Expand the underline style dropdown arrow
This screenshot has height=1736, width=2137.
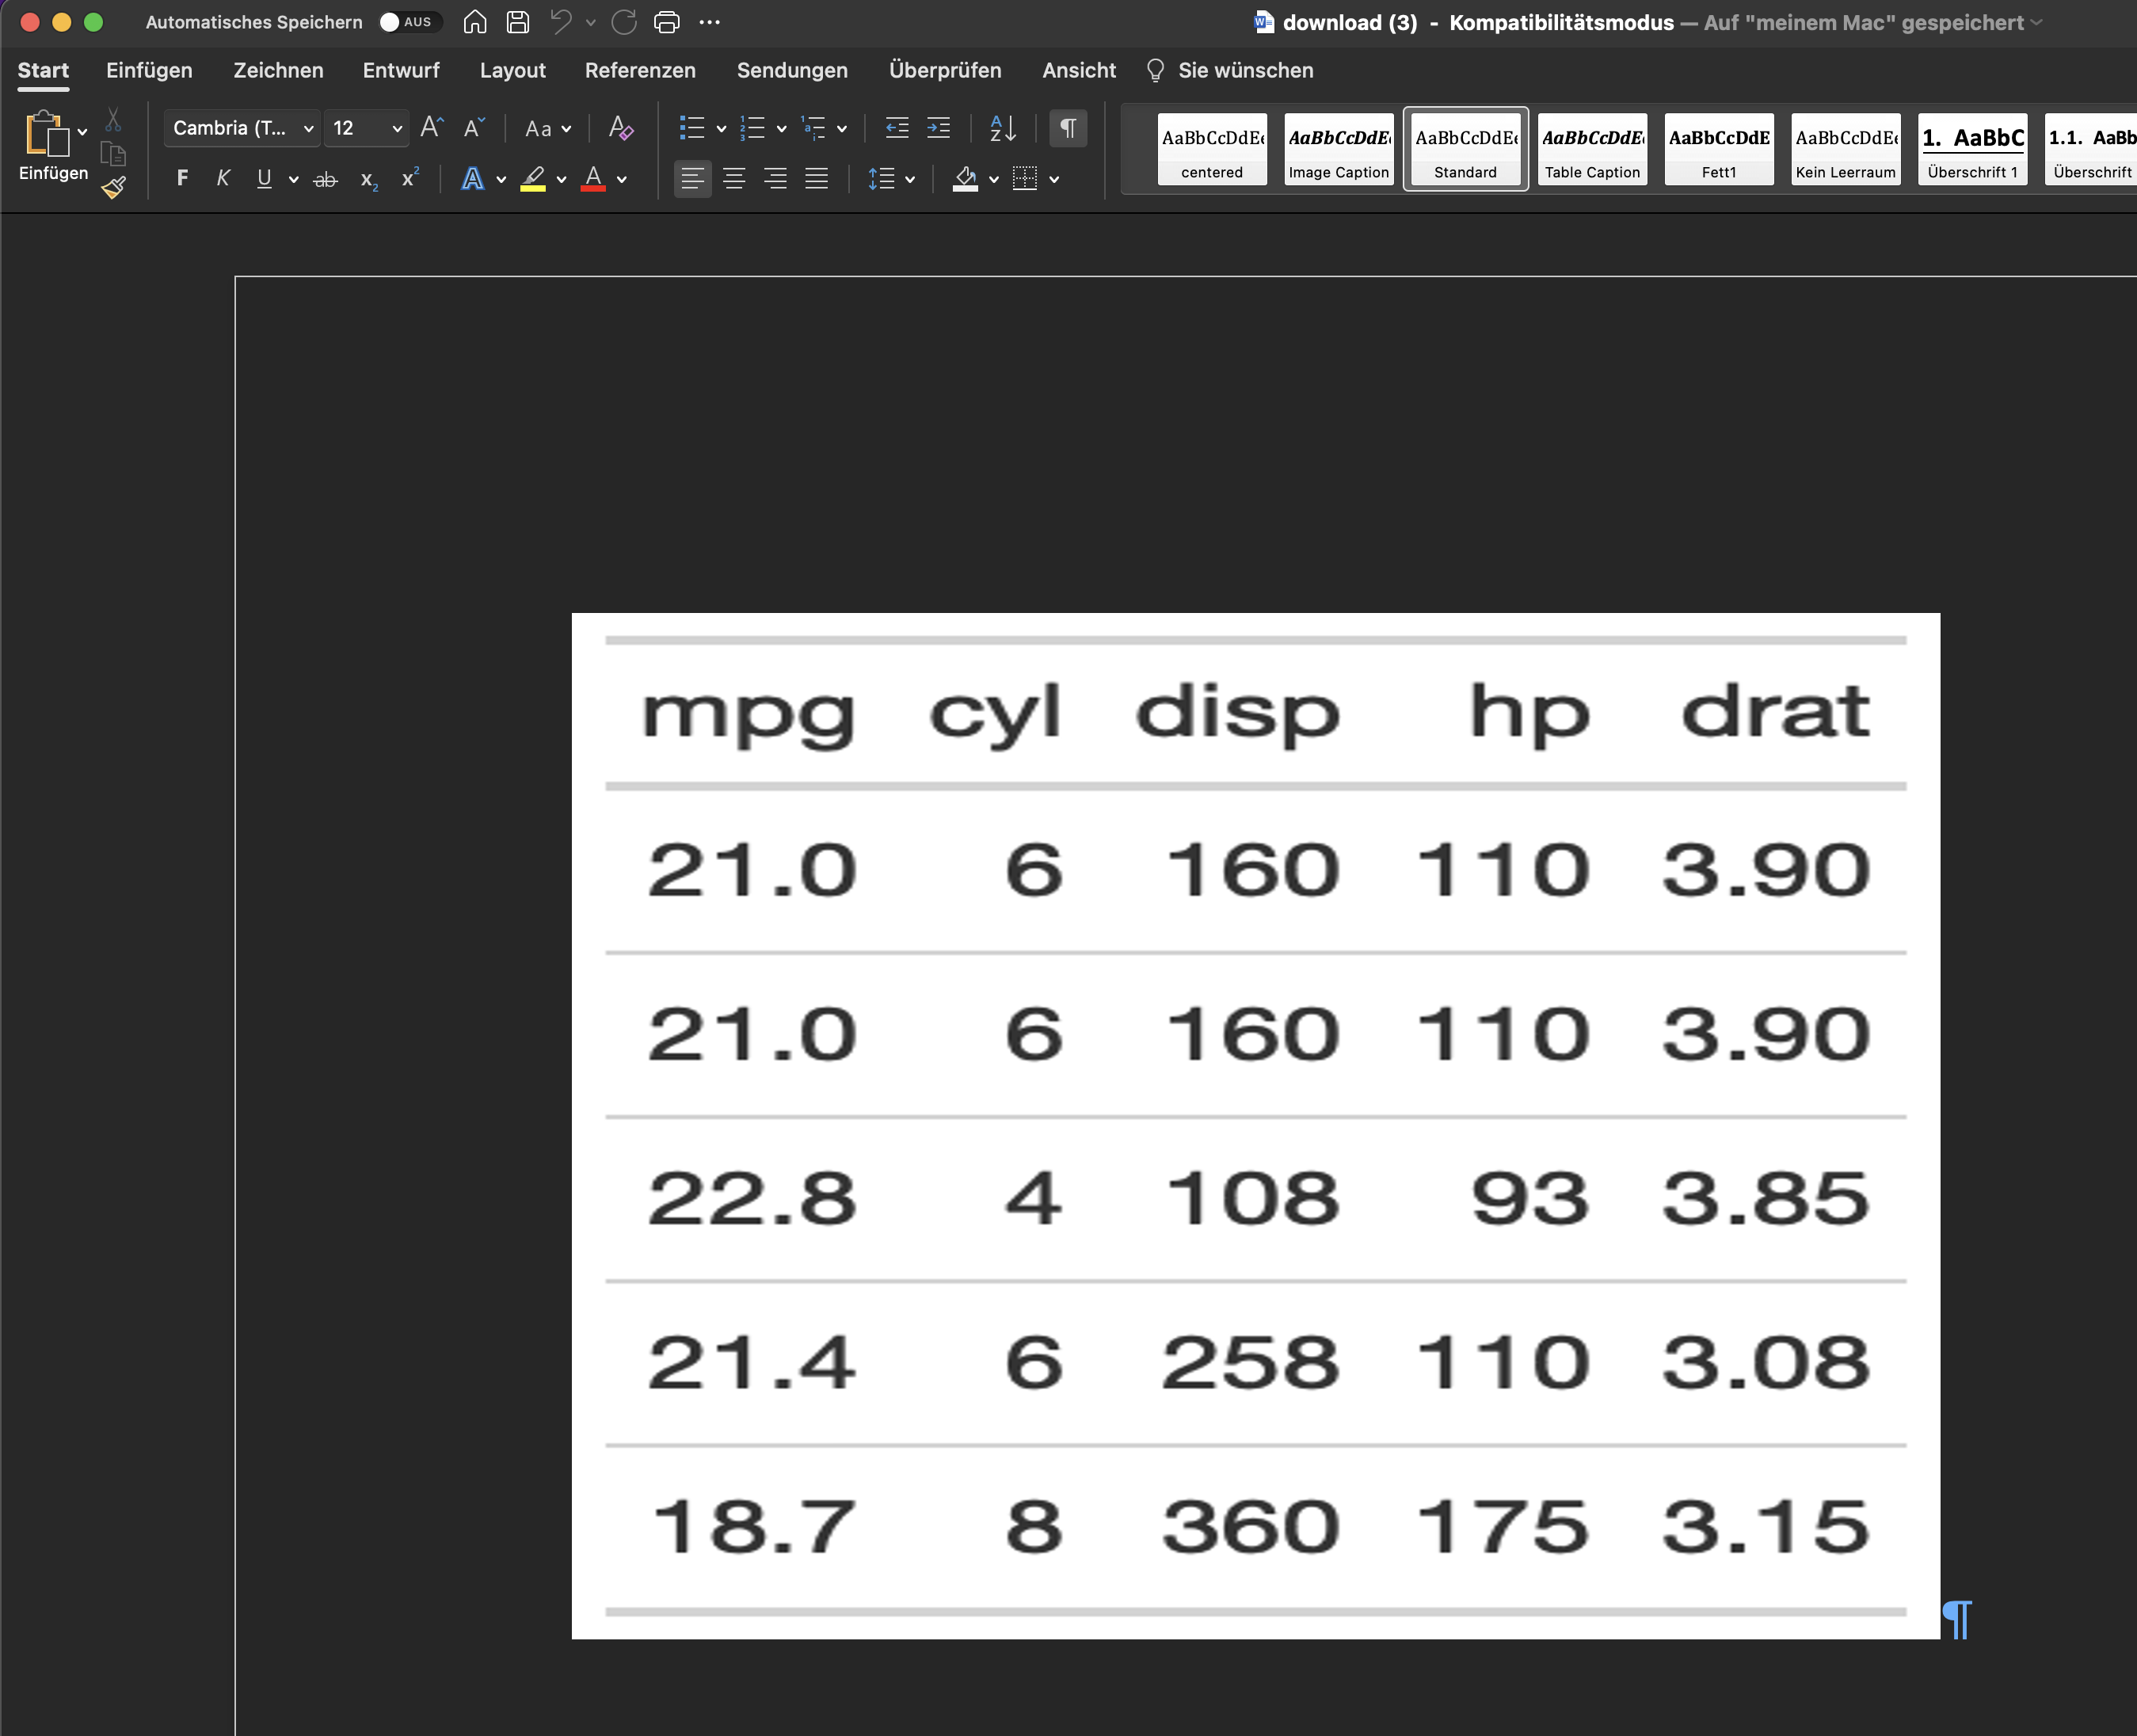(x=293, y=180)
